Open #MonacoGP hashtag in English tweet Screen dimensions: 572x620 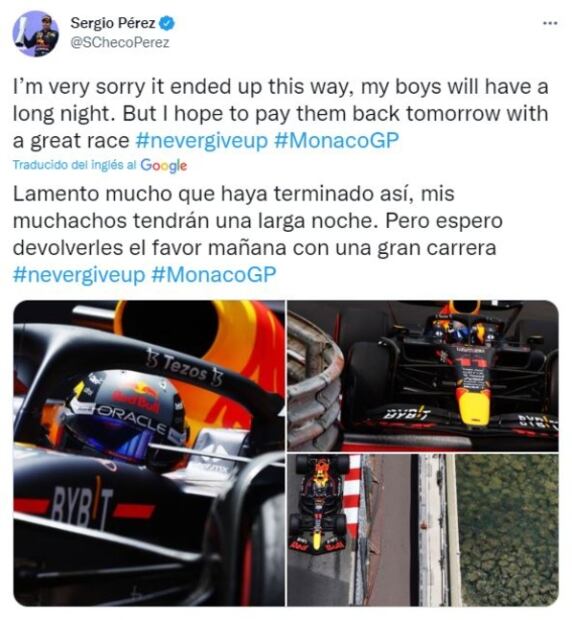(x=336, y=141)
